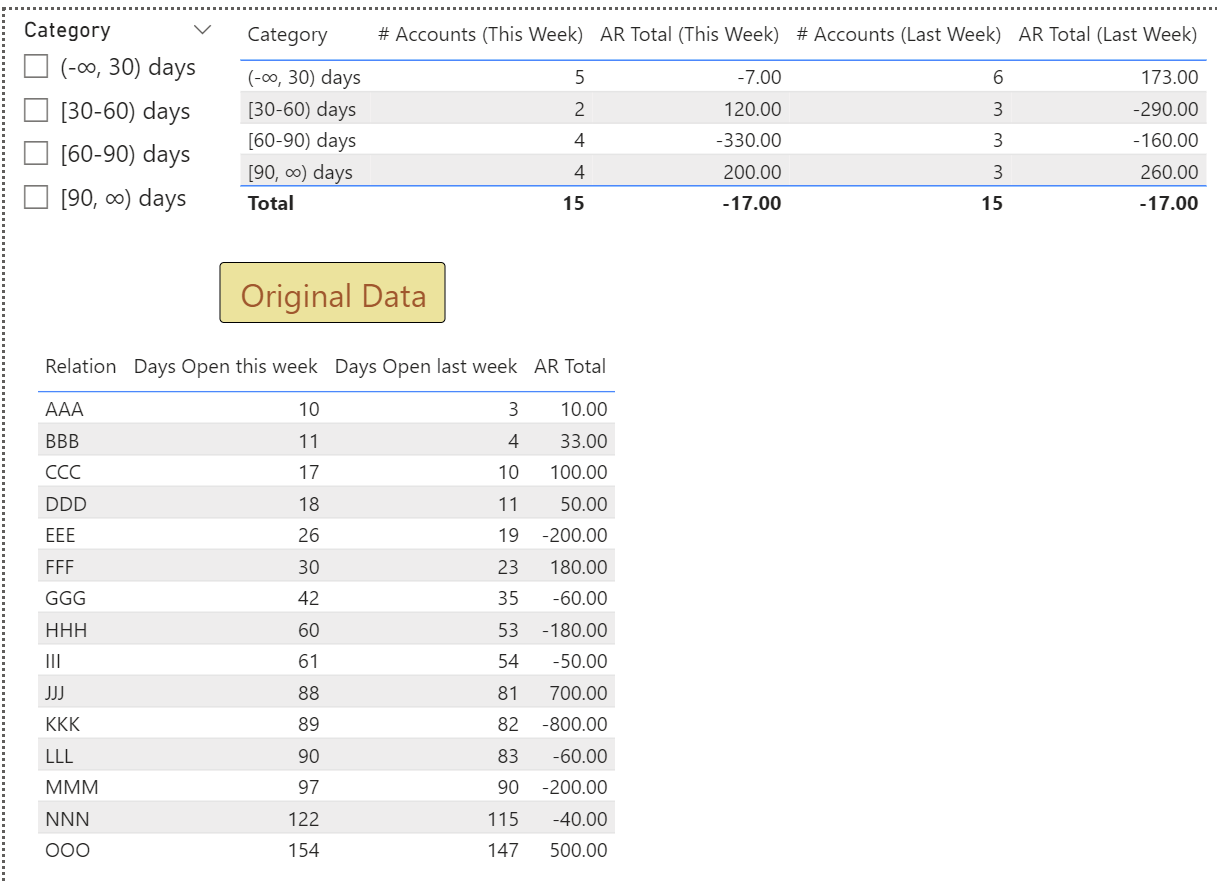
Task: Select the [90, ∞) days row in summary table
Action: click(723, 172)
